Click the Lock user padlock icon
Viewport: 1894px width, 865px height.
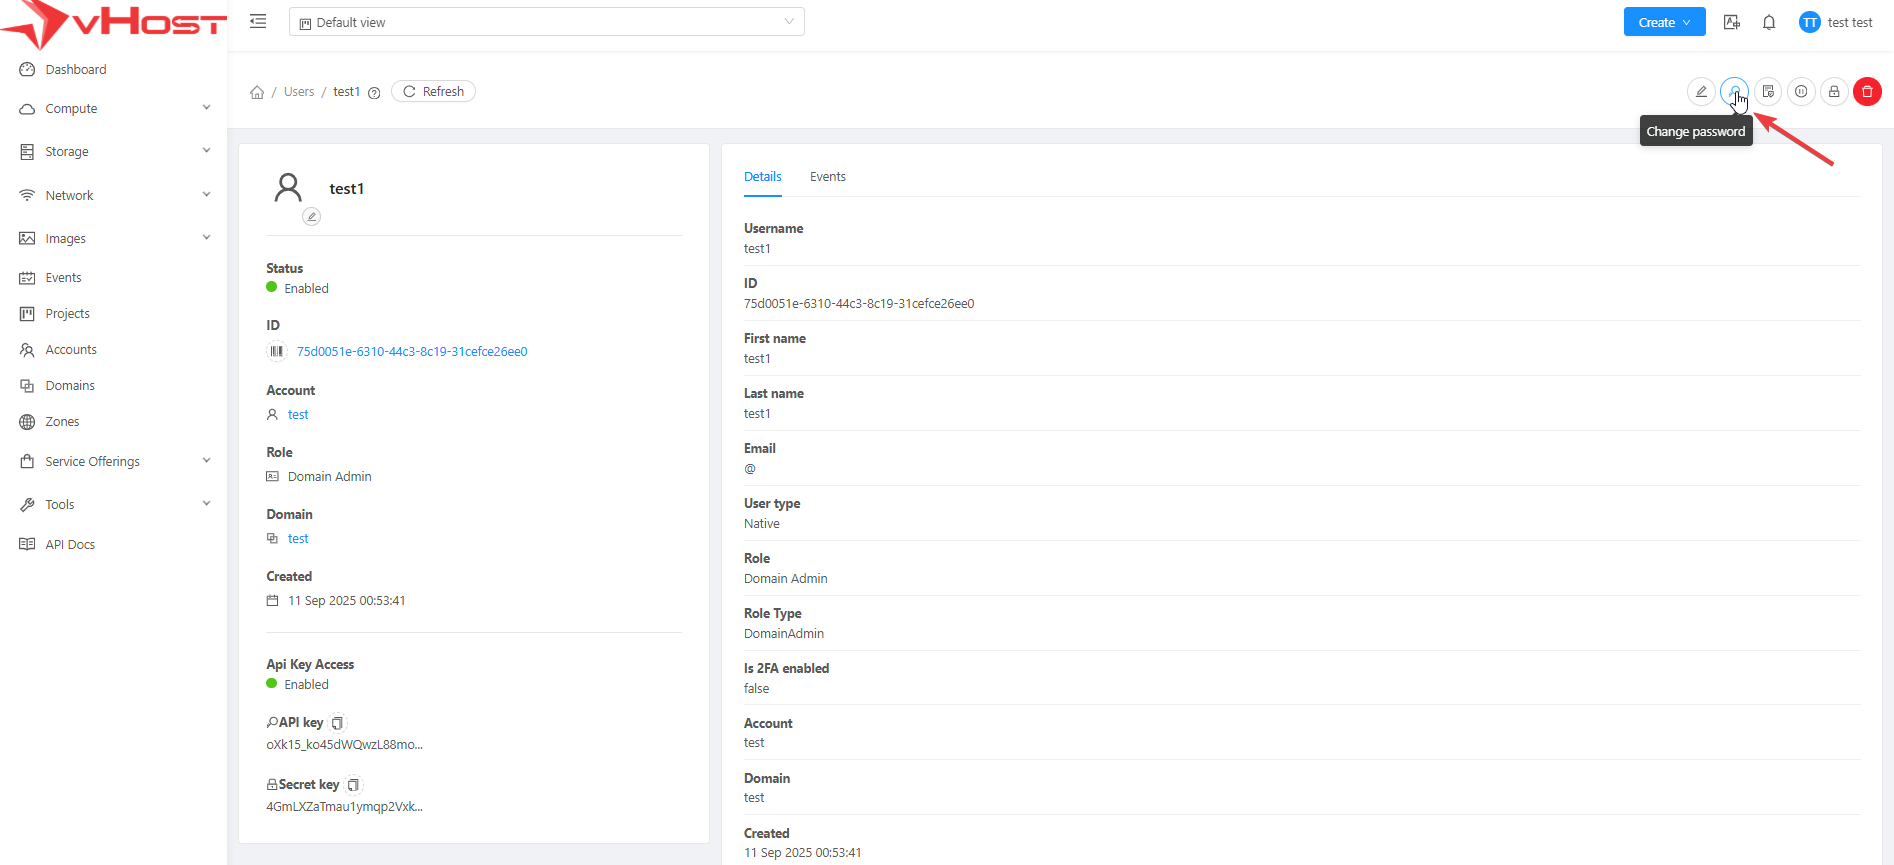point(1834,92)
